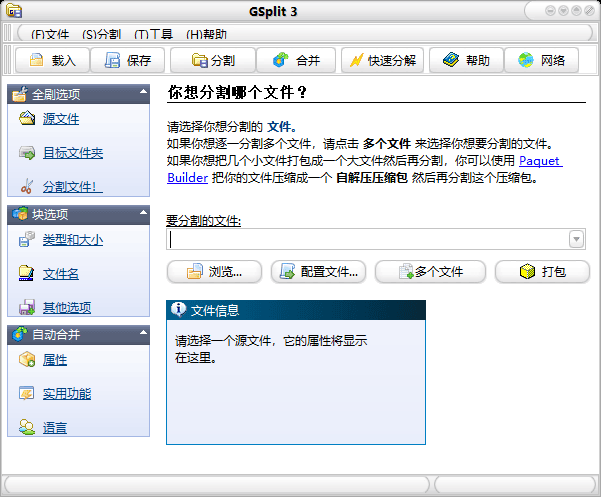
Task: Open the 其他选项 sidebar link
Action: [x=67, y=307]
